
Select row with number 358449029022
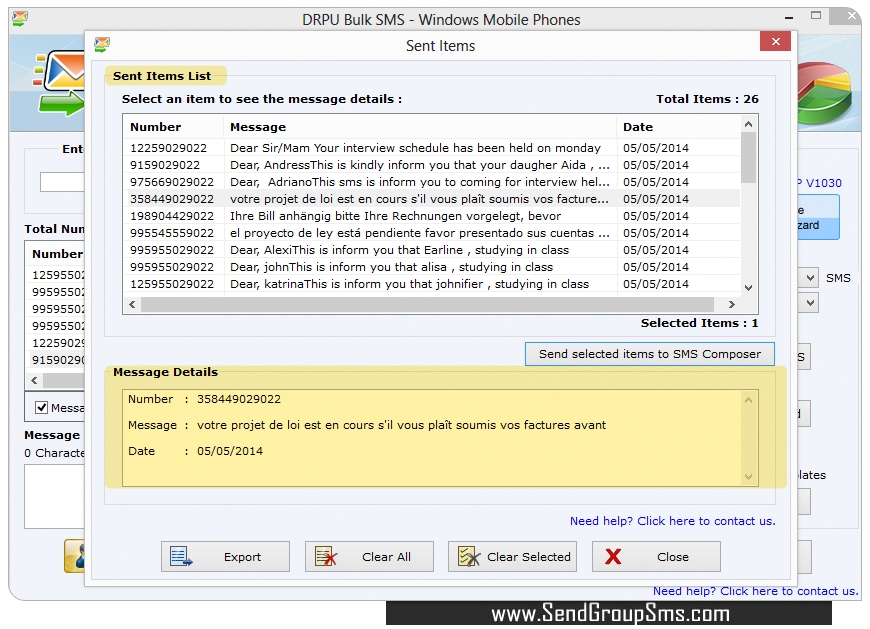[432, 199]
